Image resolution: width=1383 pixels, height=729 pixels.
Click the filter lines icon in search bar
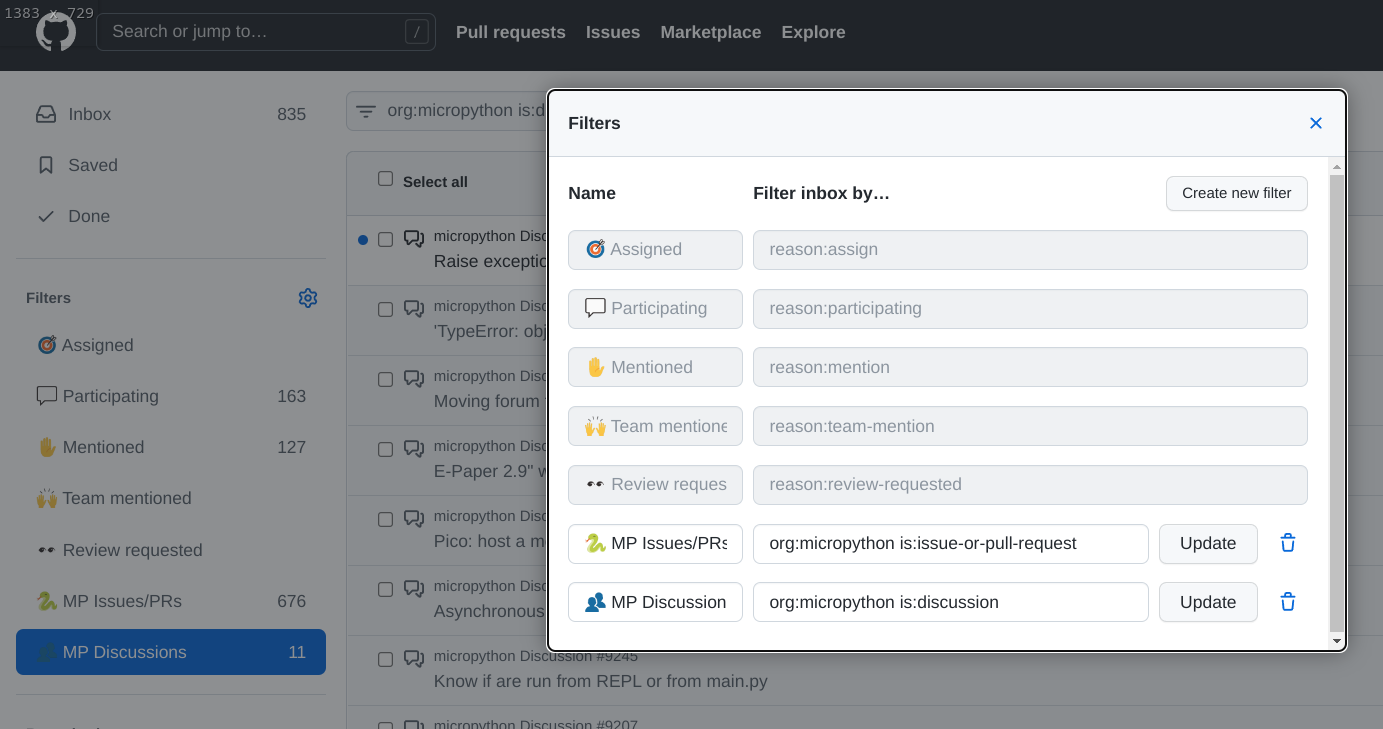[366, 112]
